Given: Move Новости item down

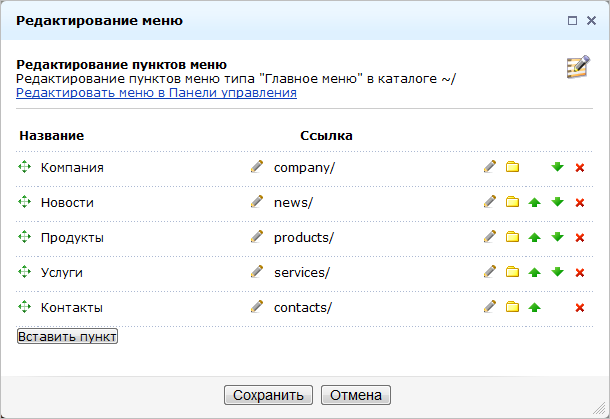Looking at the screenshot, I should 557,202.
